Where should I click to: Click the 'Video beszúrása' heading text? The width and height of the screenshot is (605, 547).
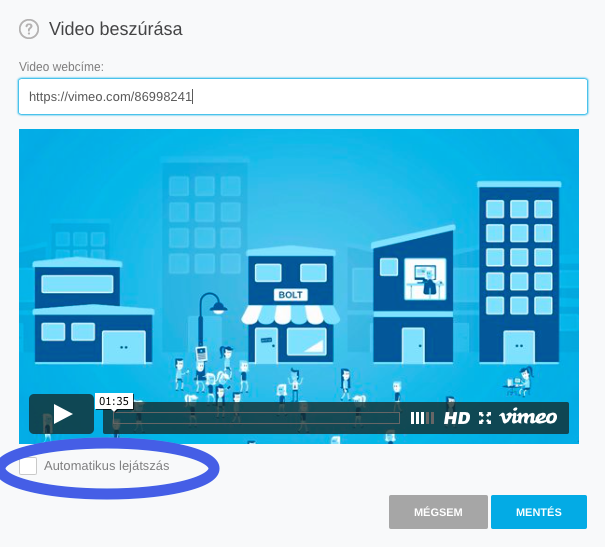point(115,29)
